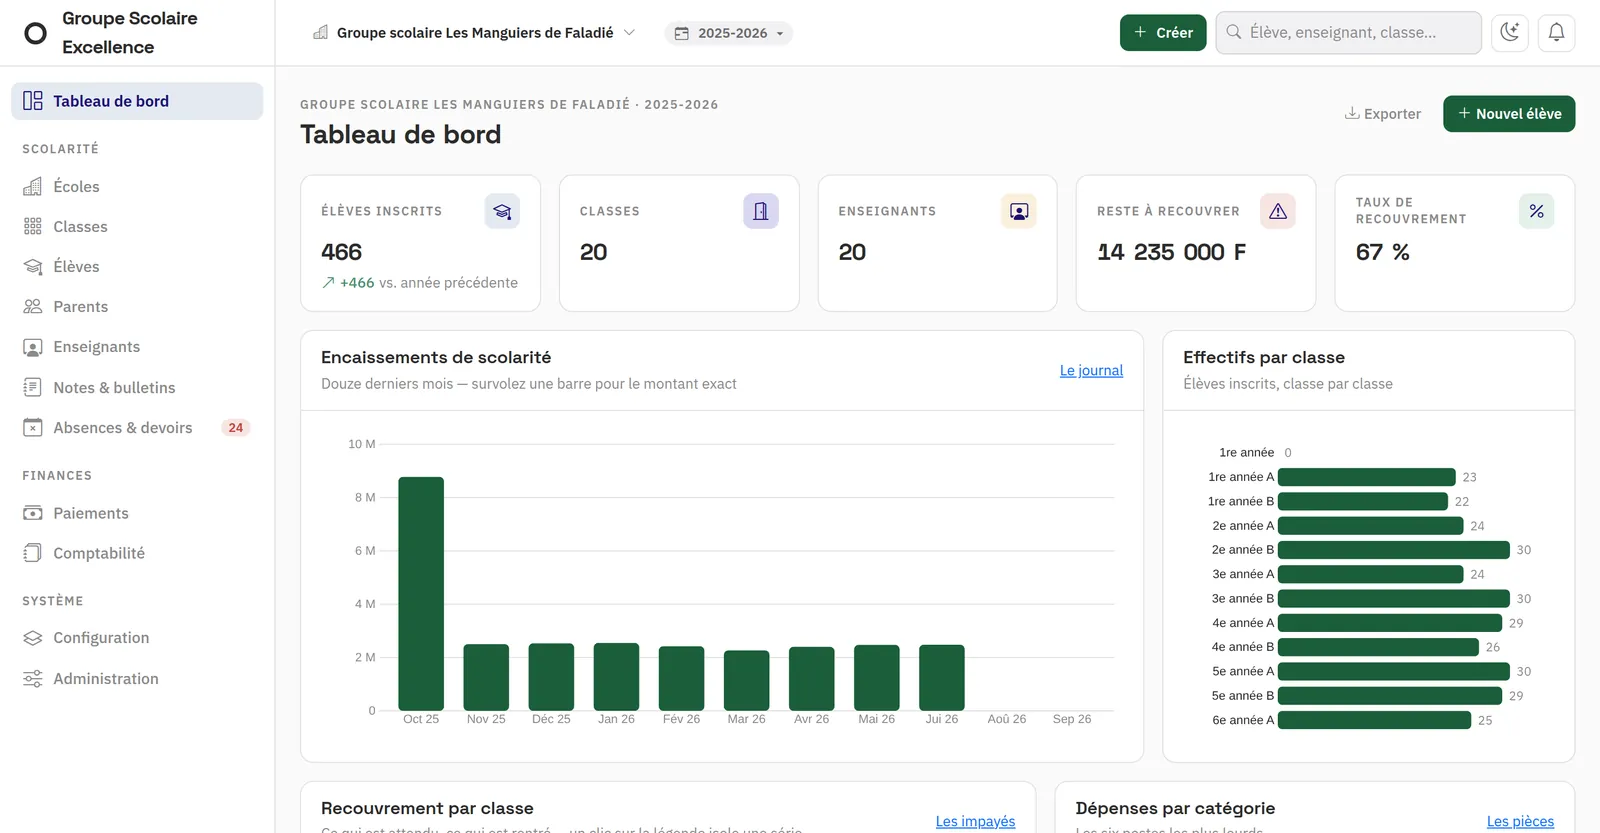The width and height of the screenshot is (1600, 833).
Task: Open notifications bell icon
Action: pyautogui.click(x=1556, y=32)
